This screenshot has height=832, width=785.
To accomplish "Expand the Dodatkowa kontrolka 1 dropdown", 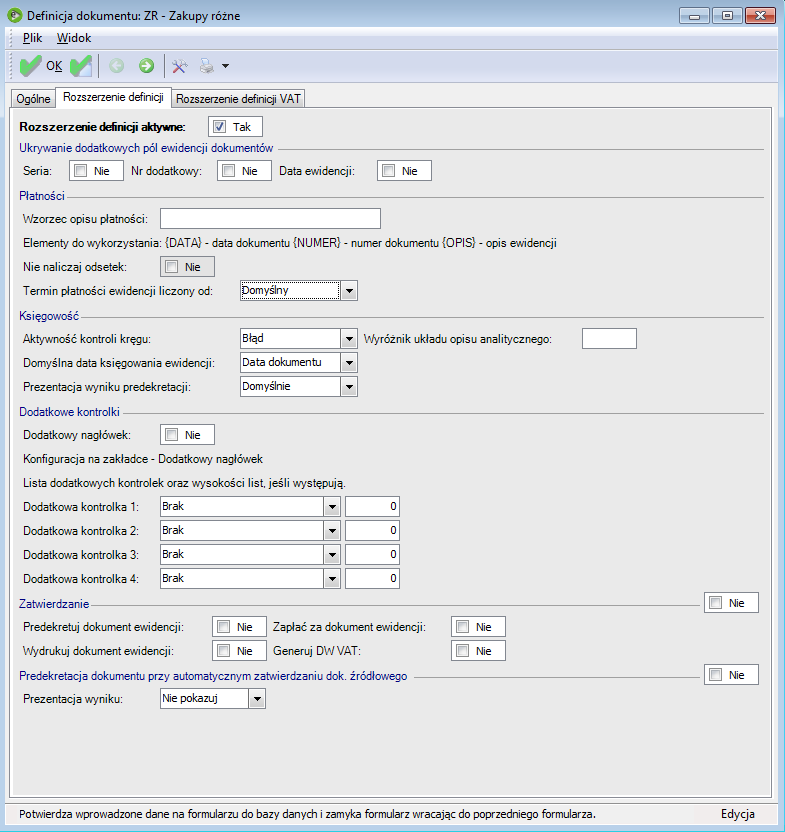I will (332, 507).
